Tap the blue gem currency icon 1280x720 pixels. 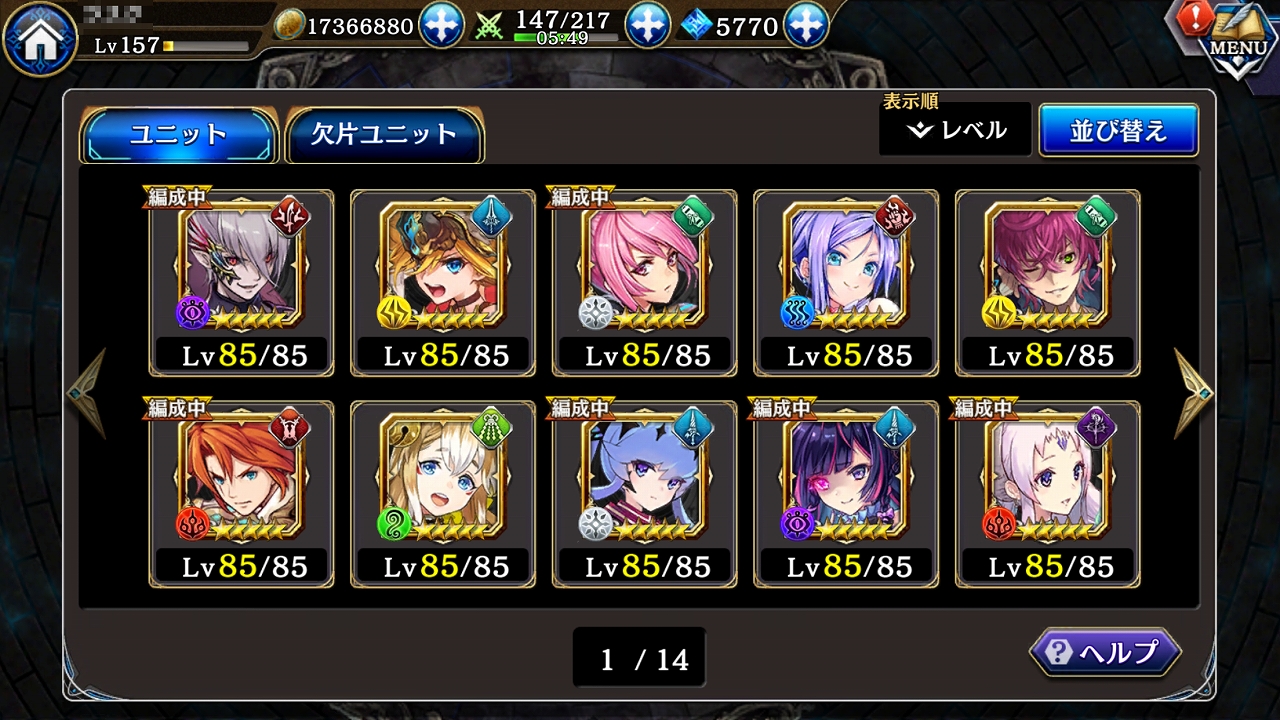(x=697, y=25)
